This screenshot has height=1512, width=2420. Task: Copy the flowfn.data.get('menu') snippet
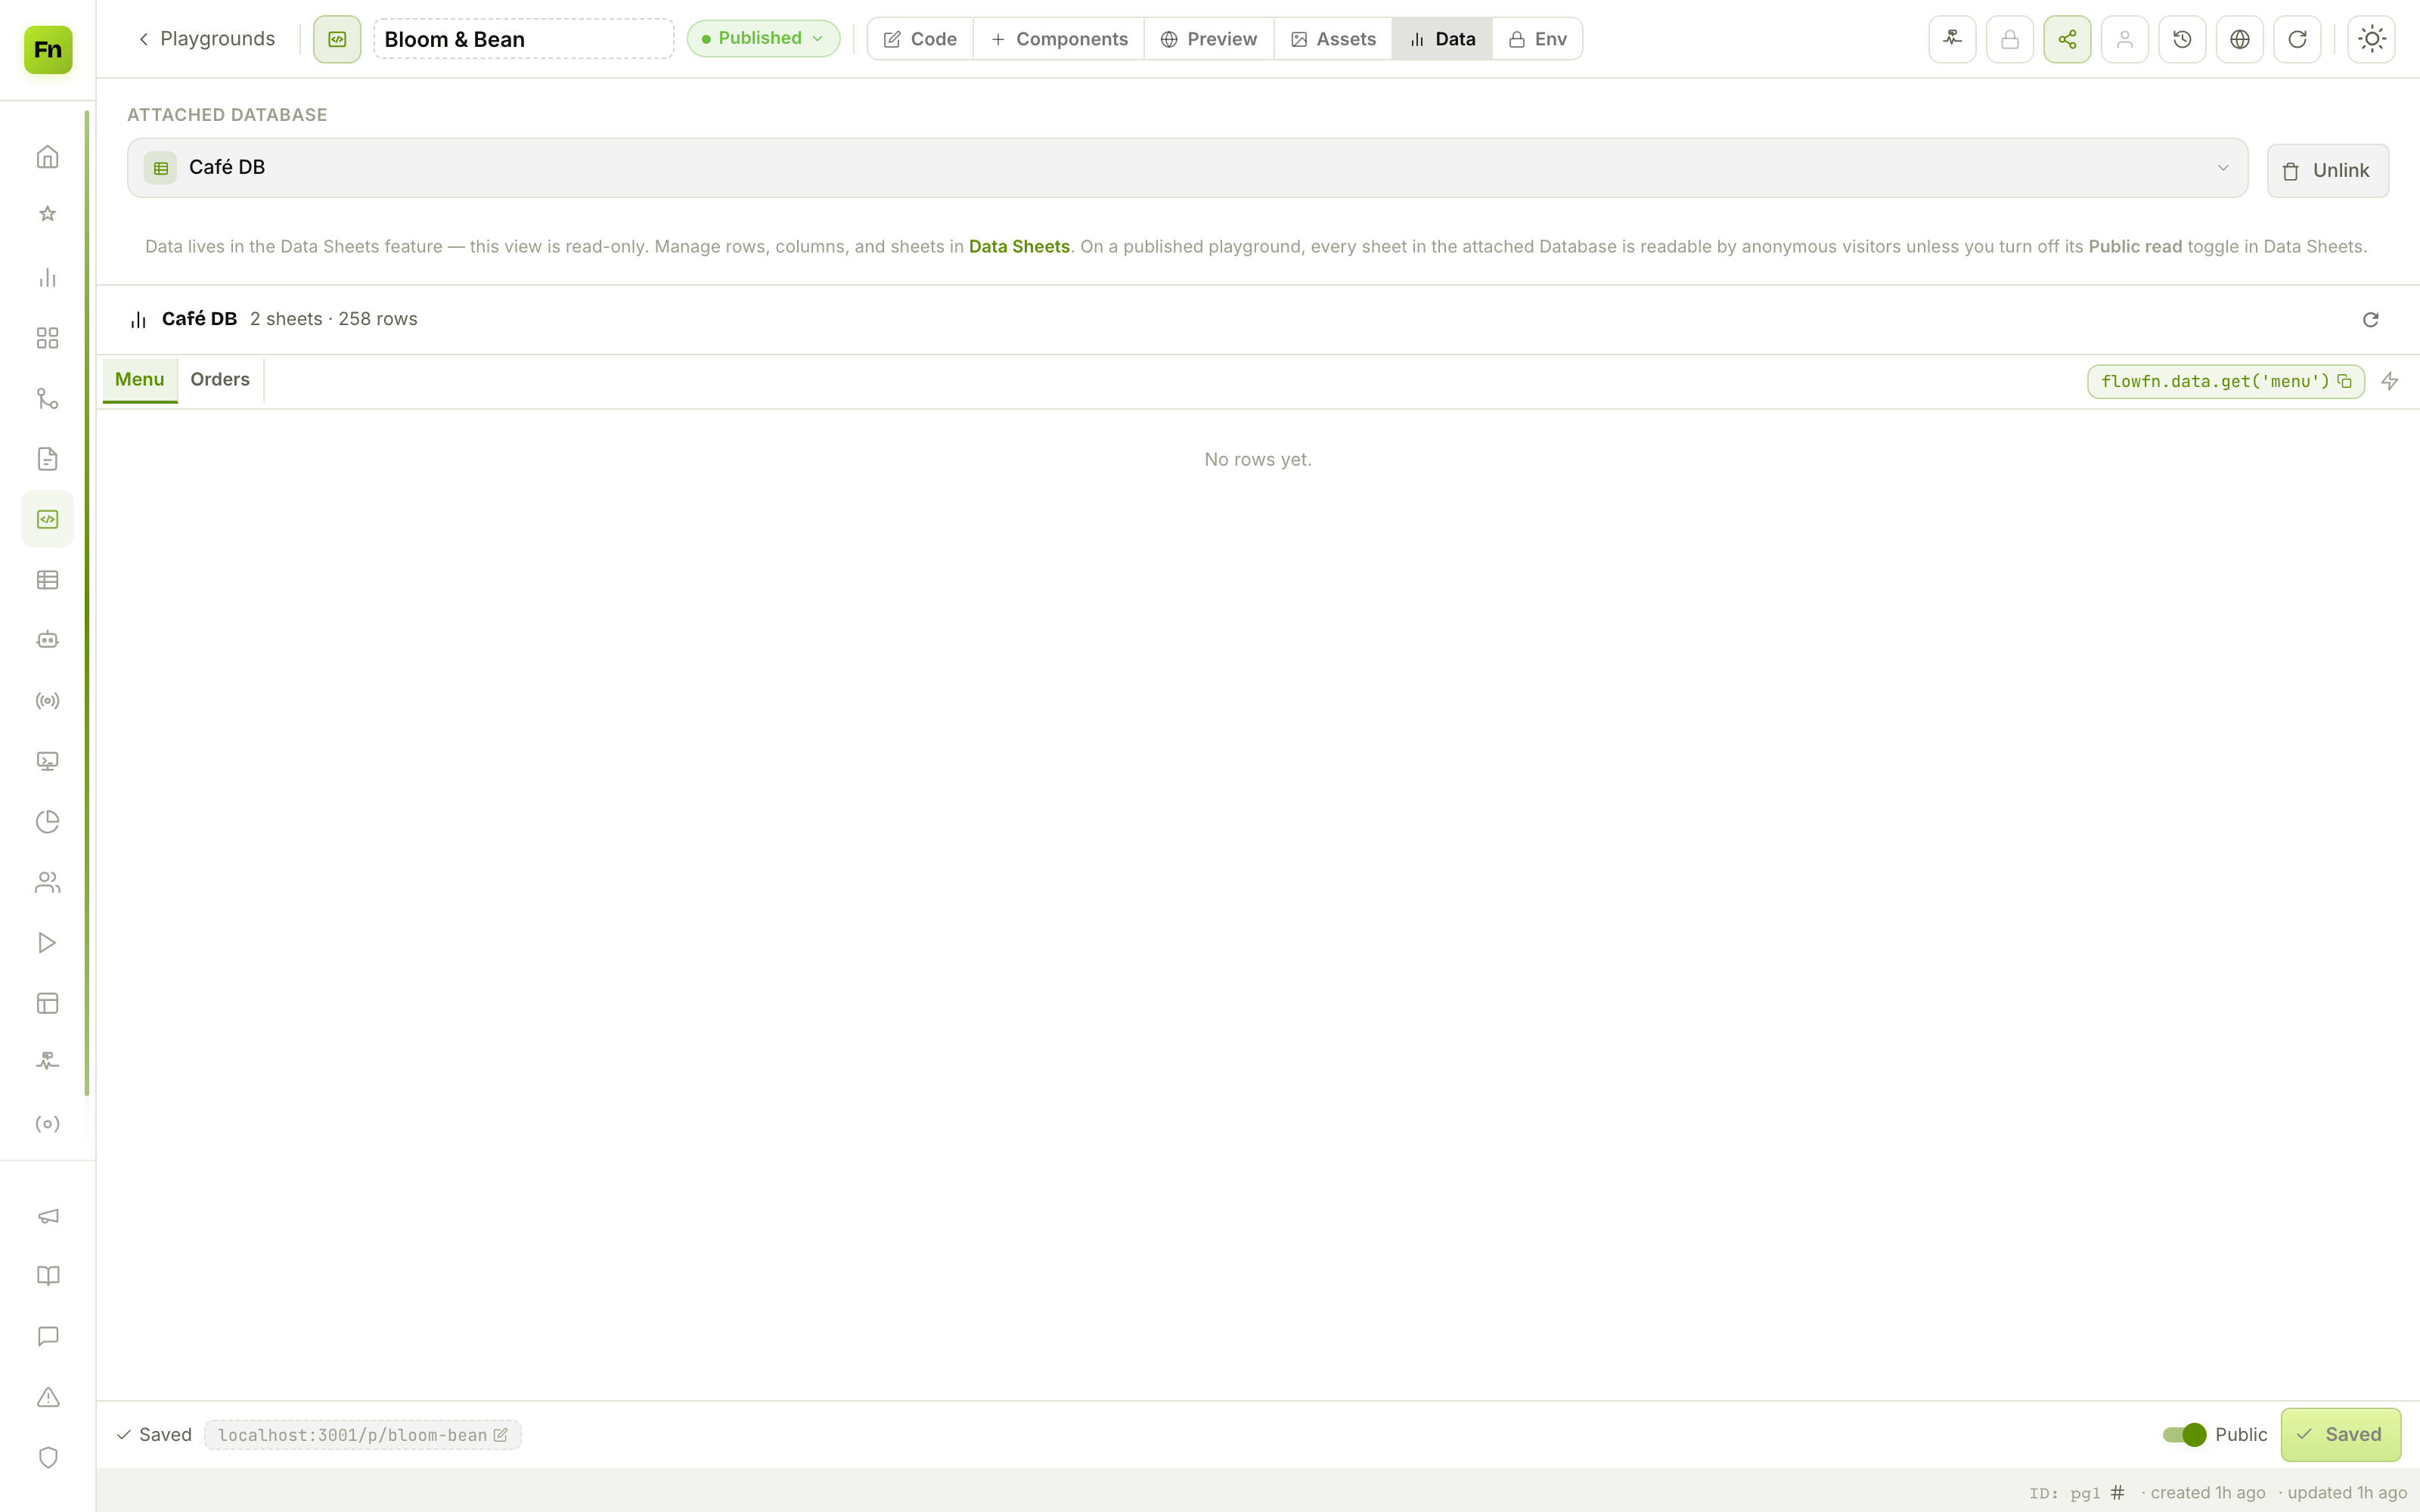[2225, 381]
